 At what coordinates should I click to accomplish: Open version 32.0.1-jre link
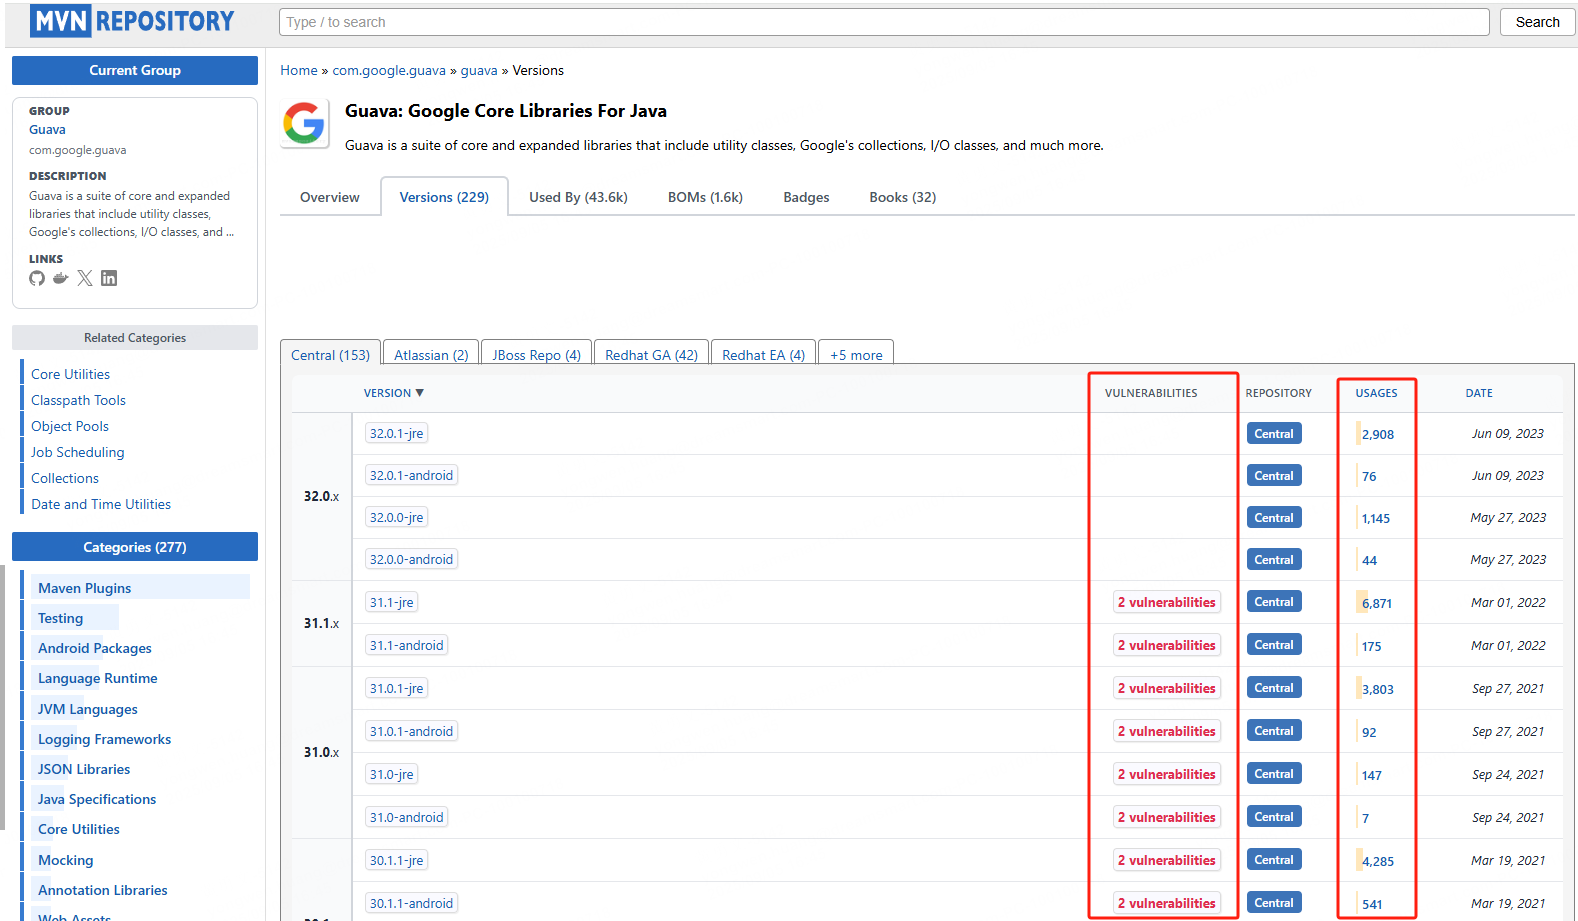396,434
